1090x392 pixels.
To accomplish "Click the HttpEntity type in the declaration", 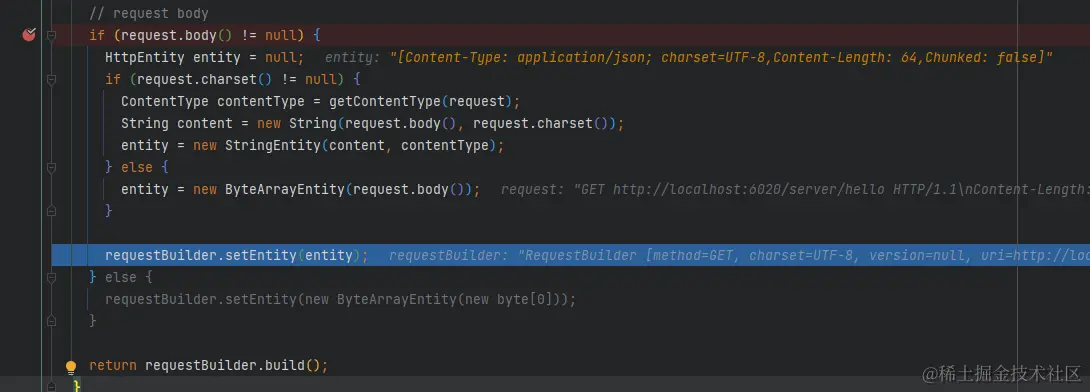I will click(x=145, y=58).
